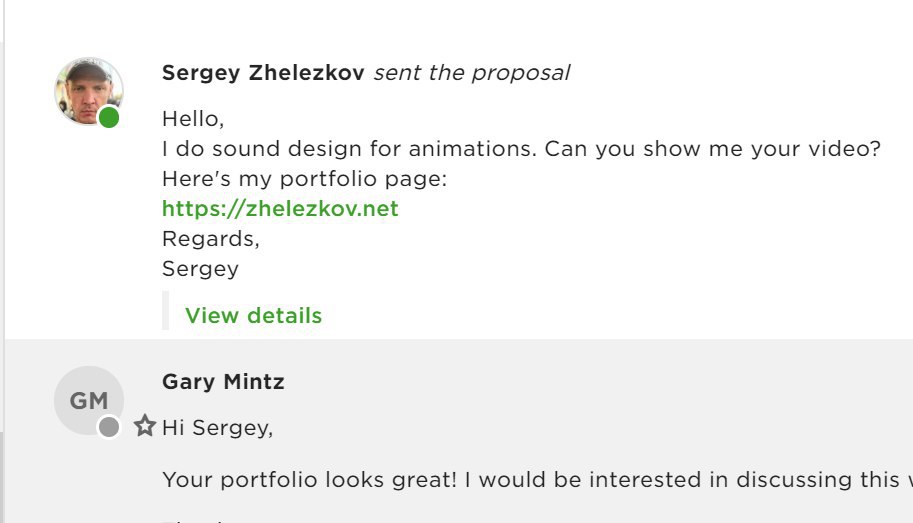
Task: Open Sergey Zhelezkov's profile photo
Action: tap(89, 91)
